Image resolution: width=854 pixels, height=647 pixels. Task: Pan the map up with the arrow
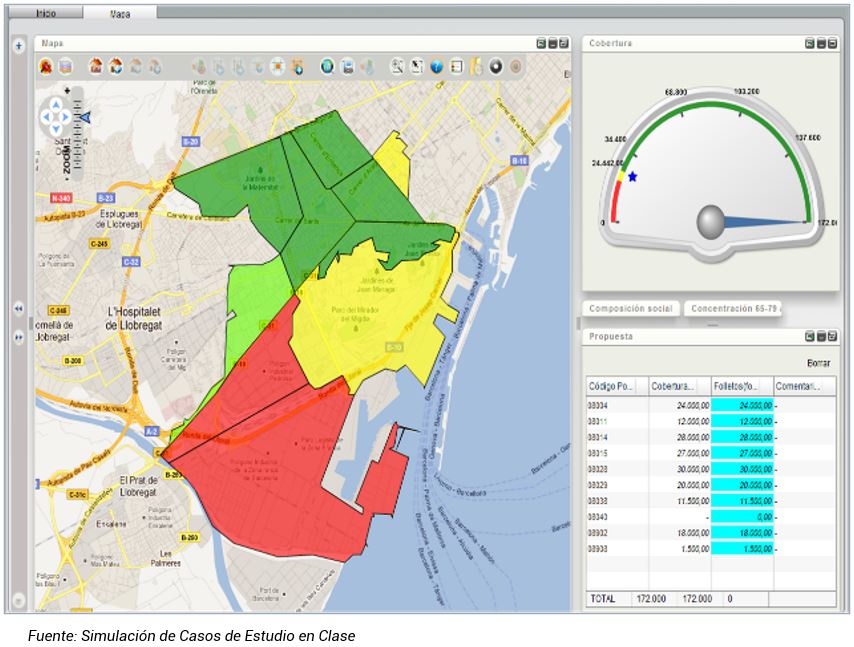[56, 104]
